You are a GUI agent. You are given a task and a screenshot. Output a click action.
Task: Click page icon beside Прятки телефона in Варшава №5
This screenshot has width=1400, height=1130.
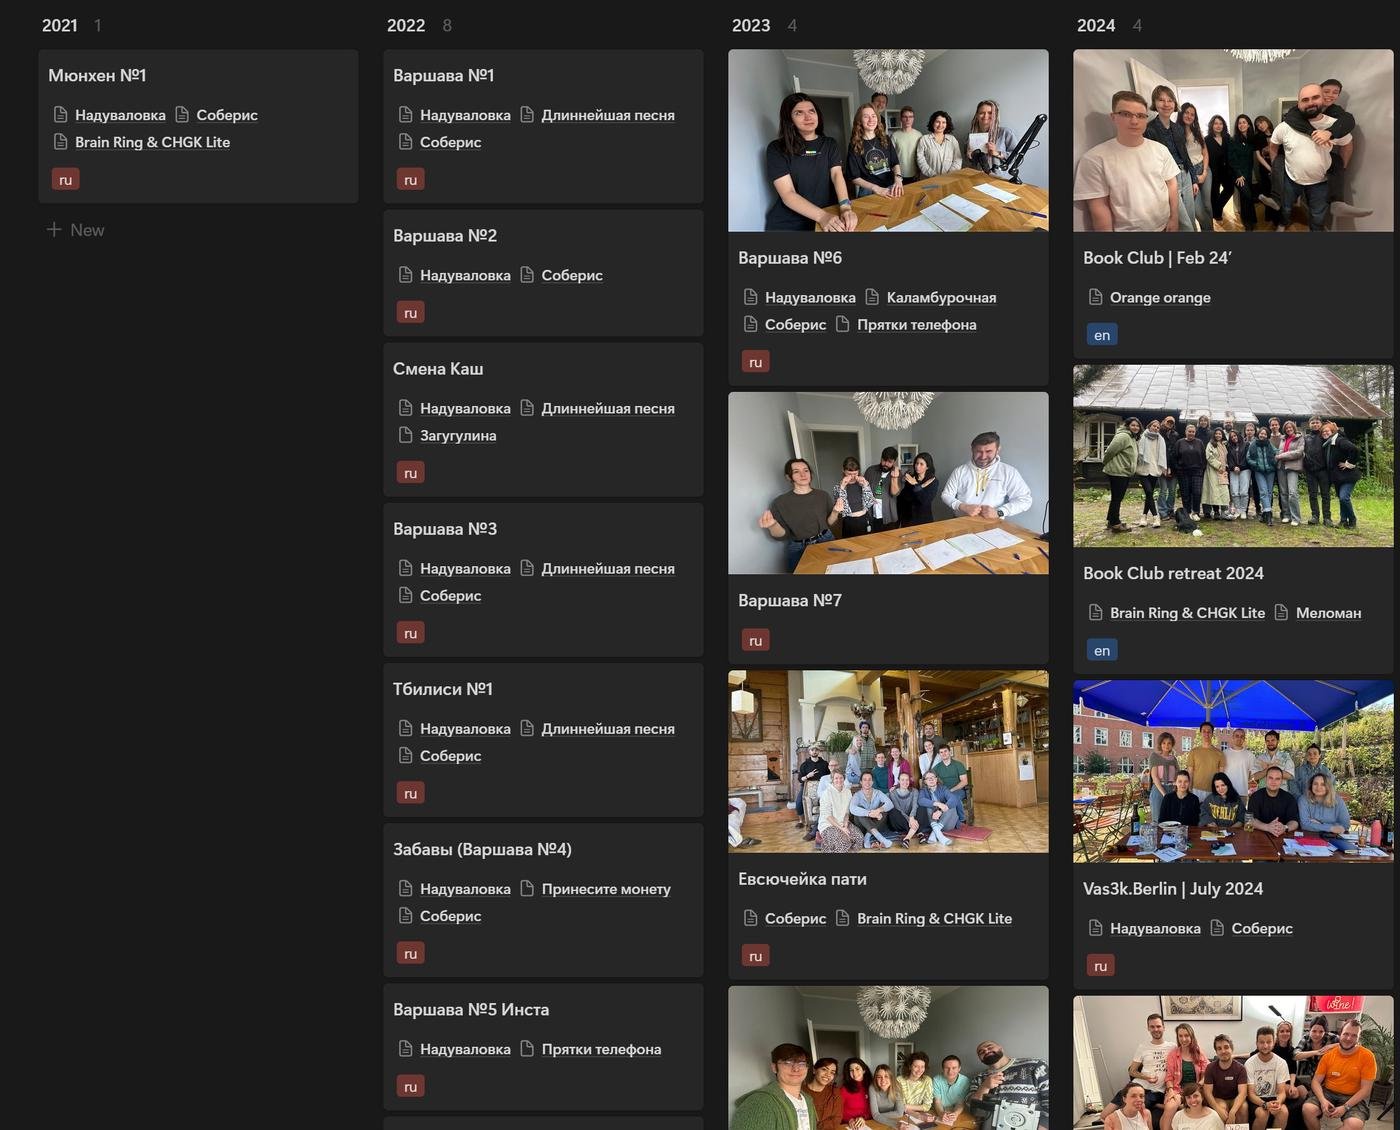tap(527, 1049)
